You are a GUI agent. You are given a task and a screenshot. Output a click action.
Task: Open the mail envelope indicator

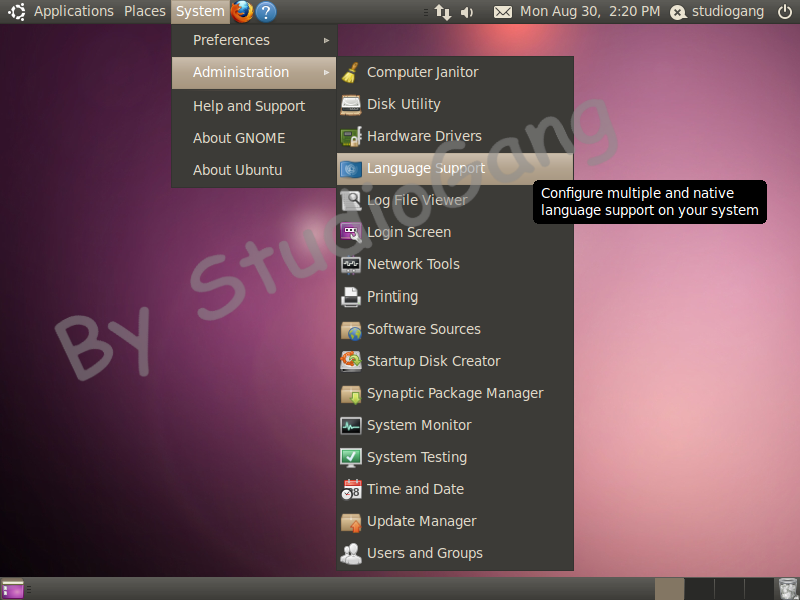pos(503,12)
